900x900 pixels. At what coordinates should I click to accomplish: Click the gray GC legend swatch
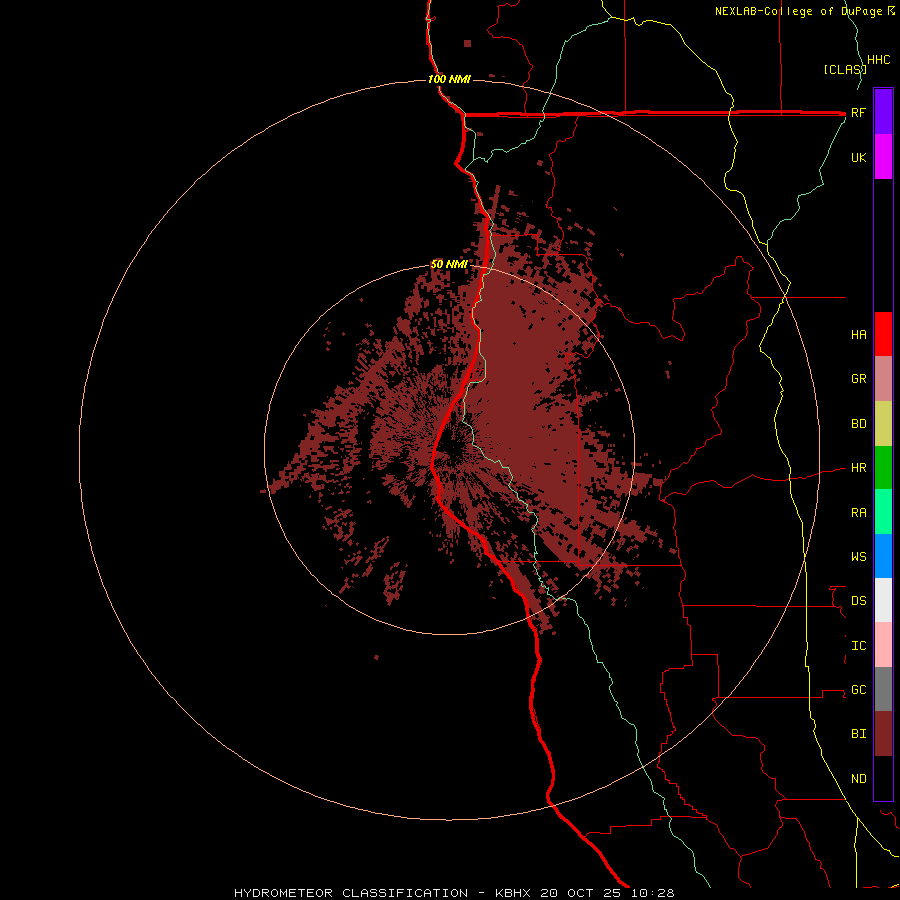click(883, 689)
